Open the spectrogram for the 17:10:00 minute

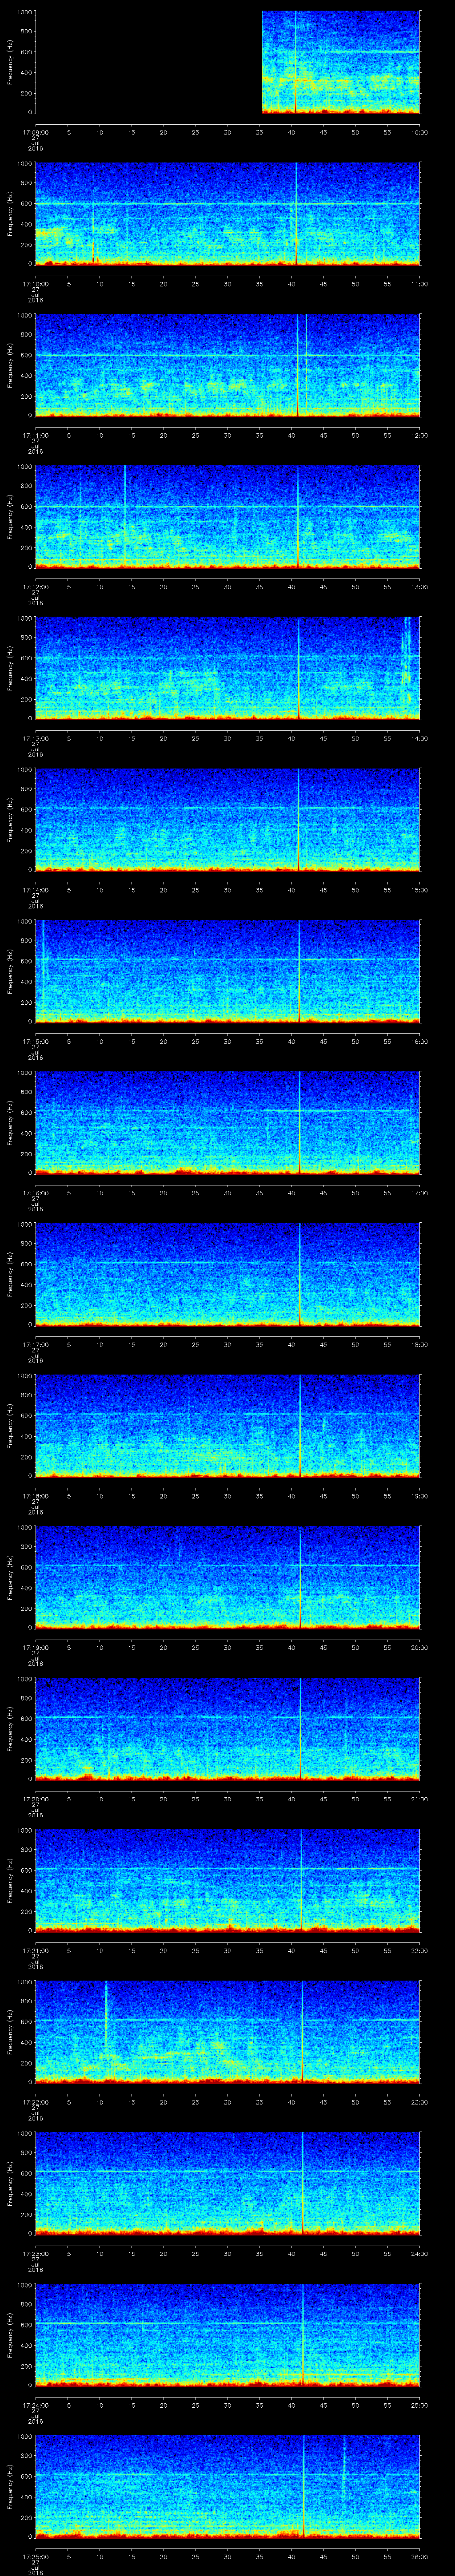click(x=228, y=213)
